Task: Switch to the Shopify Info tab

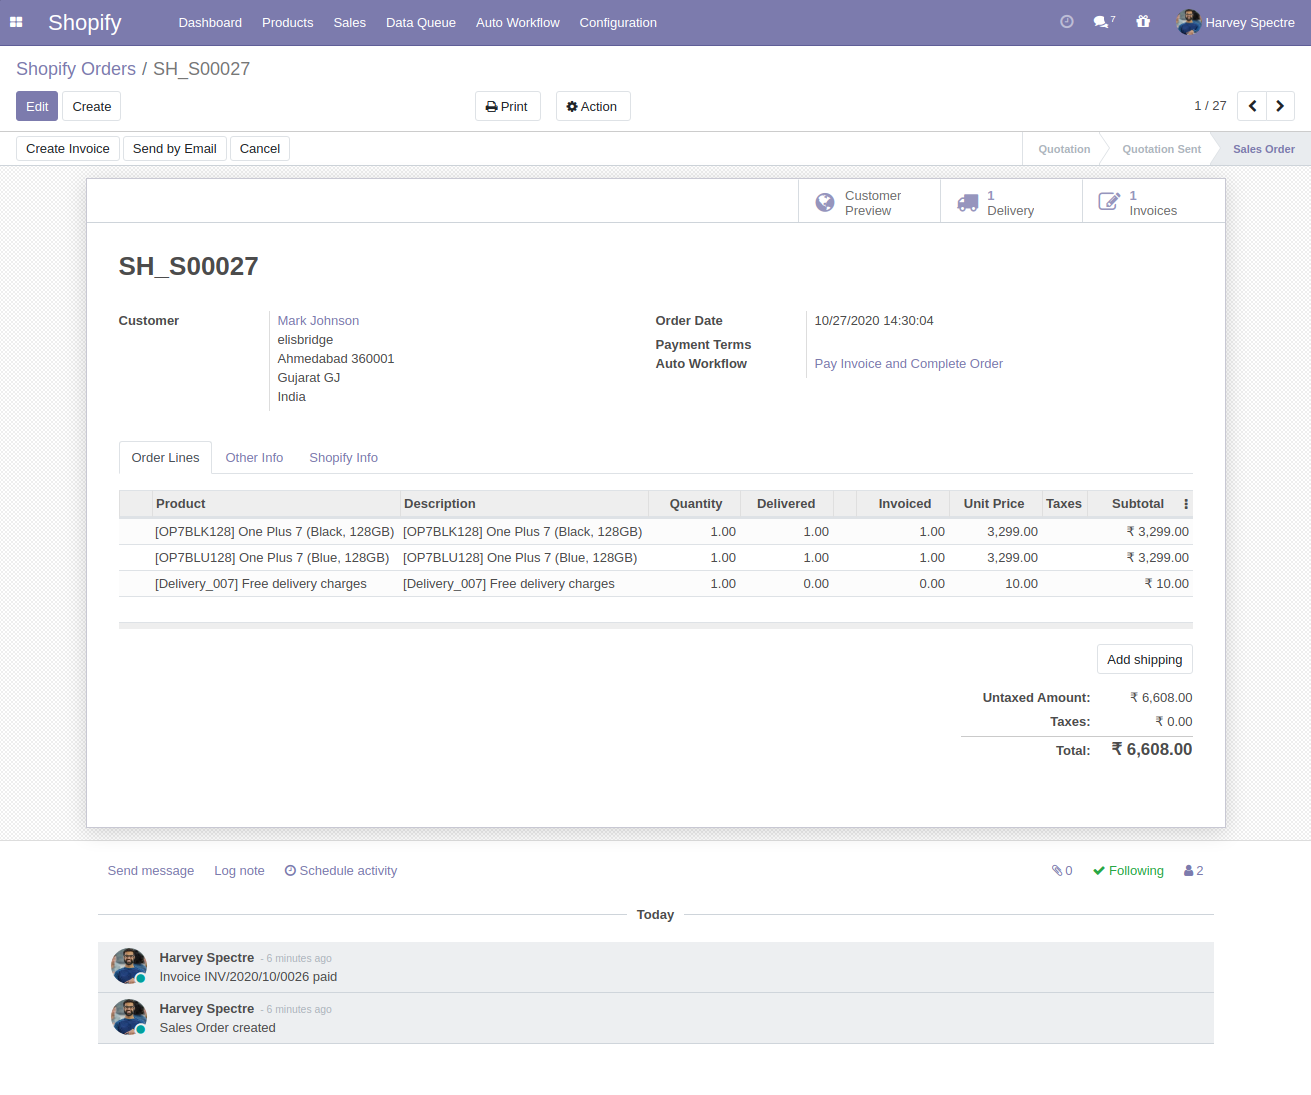Action: 343,458
